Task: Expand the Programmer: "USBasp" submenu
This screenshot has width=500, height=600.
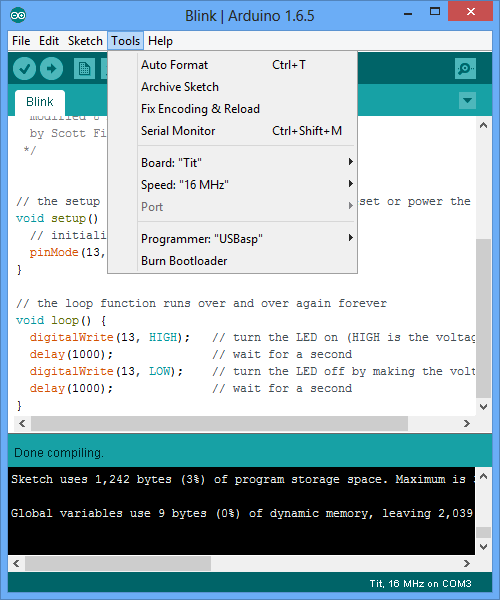Action: point(246,239)
